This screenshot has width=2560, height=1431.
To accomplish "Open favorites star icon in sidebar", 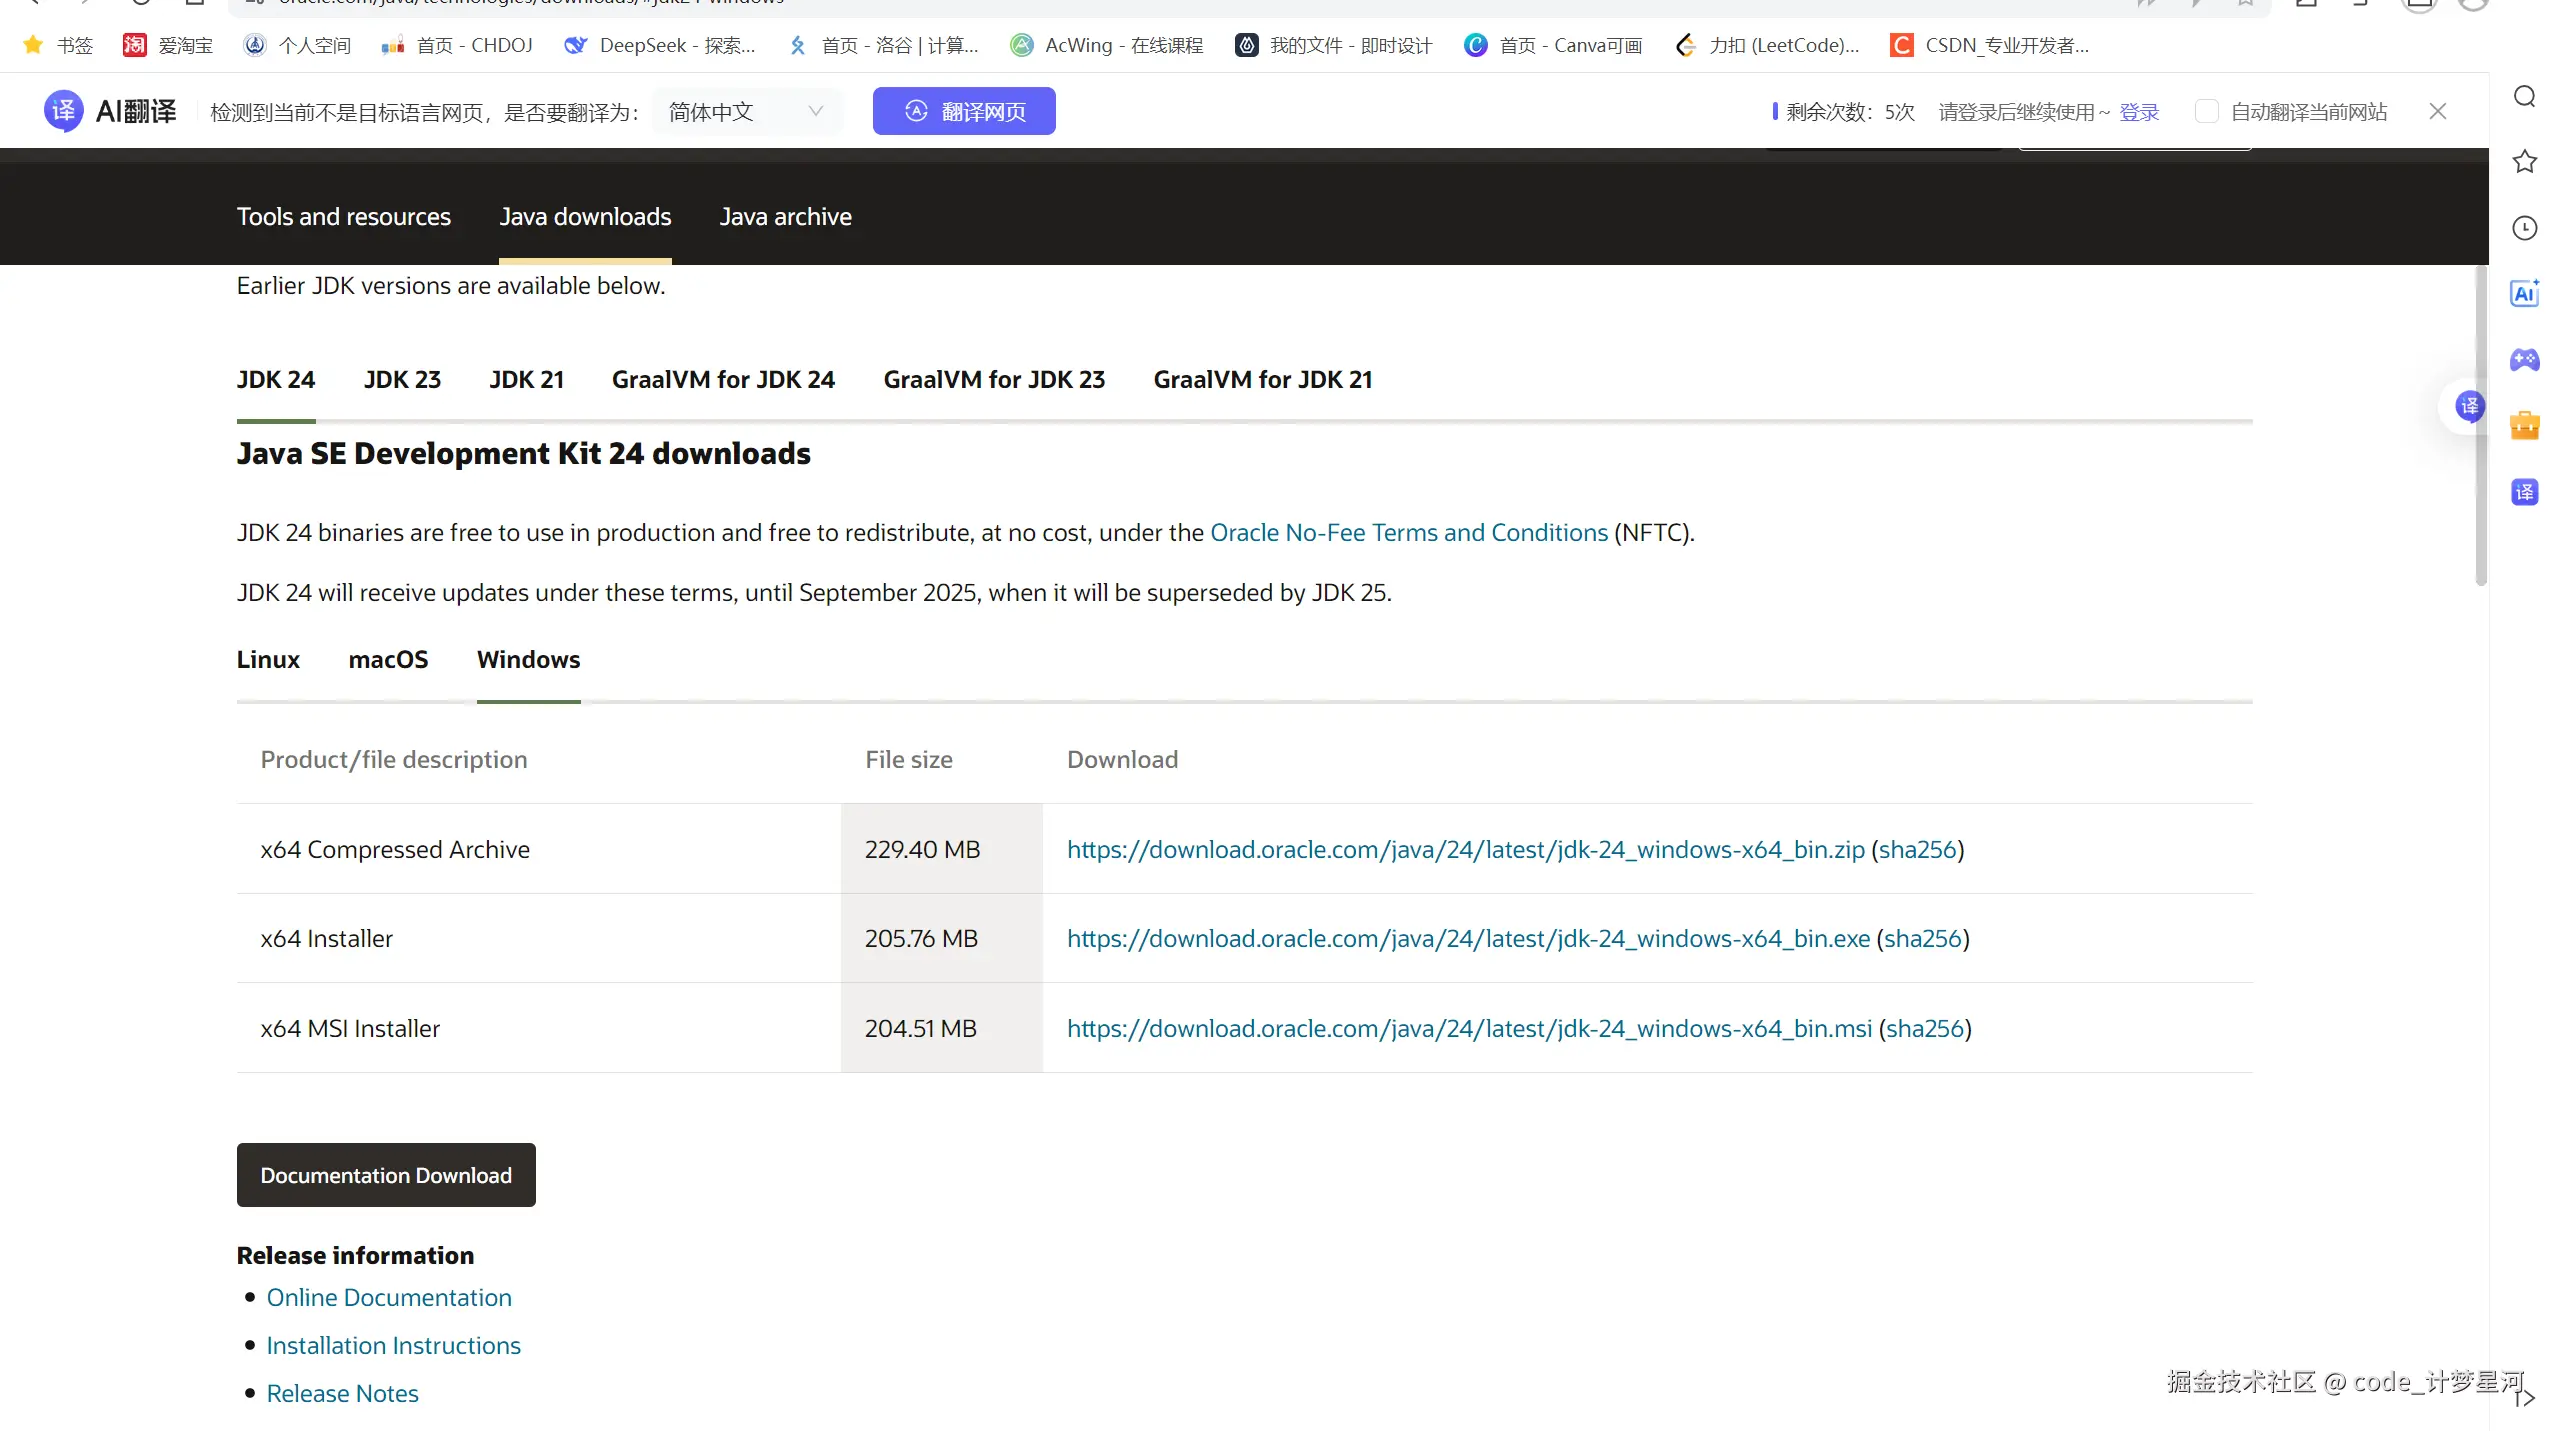I will (2524, 162).
